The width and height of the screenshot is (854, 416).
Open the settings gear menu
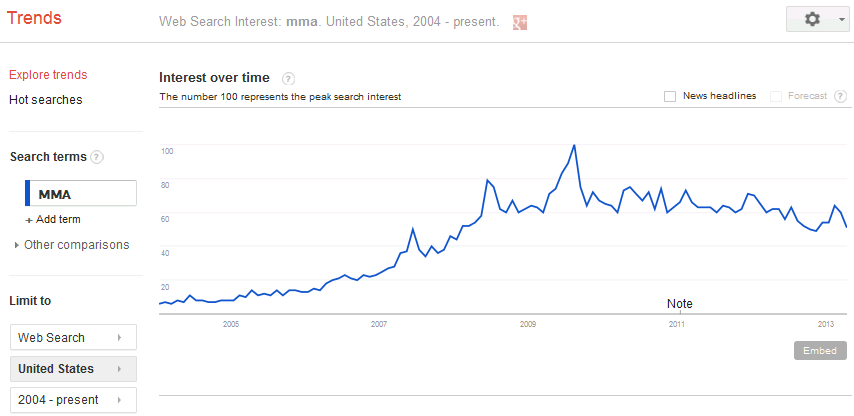pos(819,19)
